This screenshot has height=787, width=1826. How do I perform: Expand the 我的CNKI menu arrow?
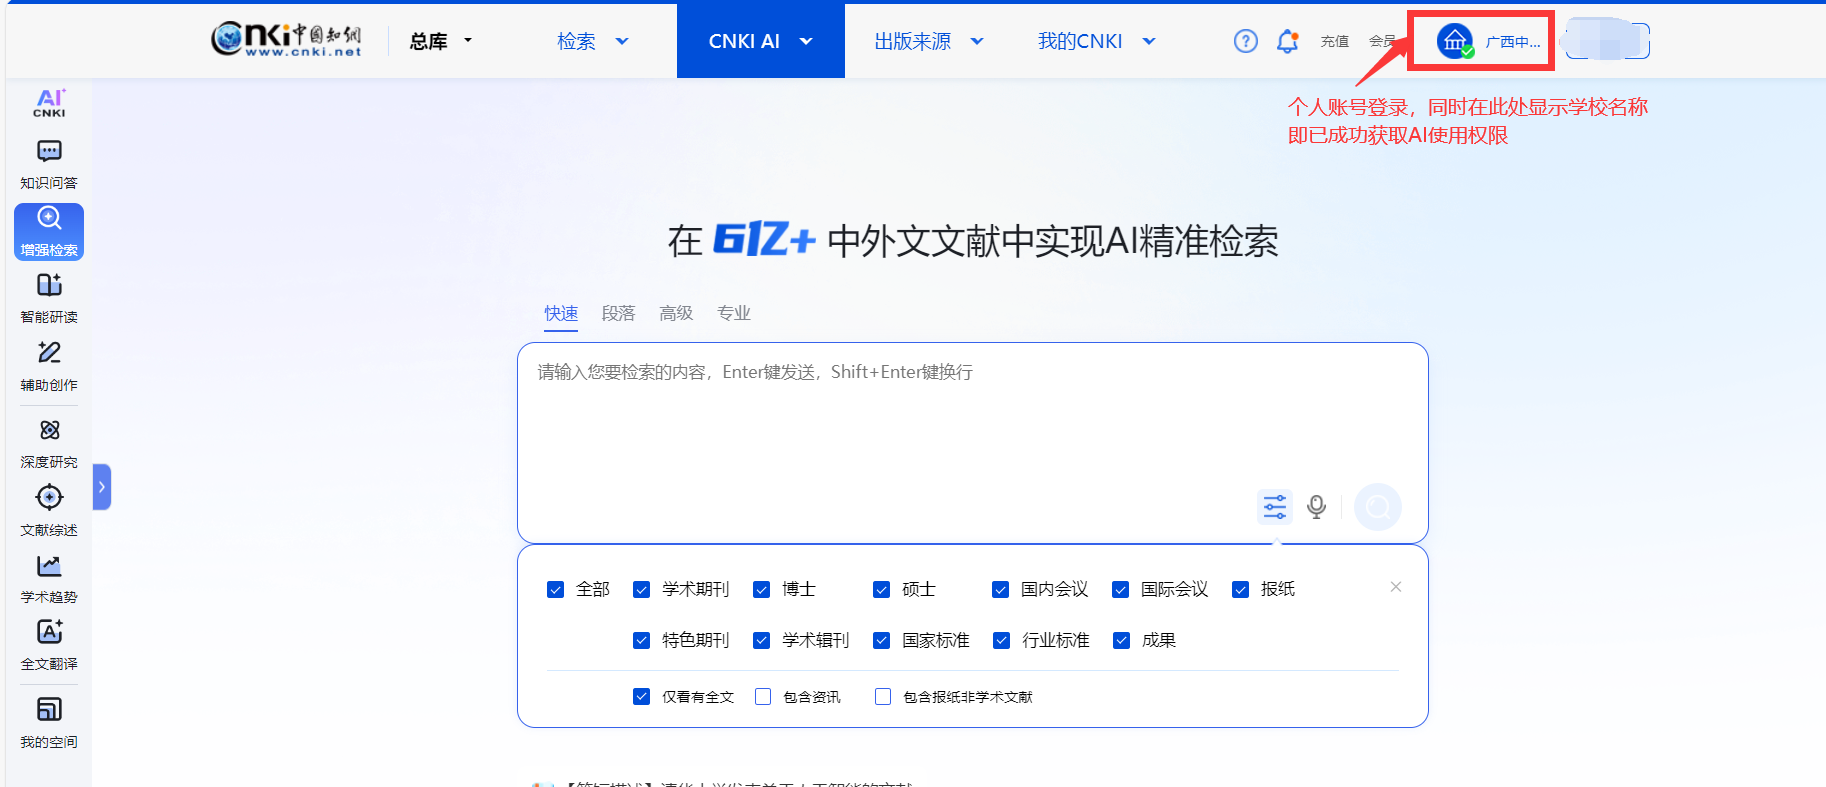coord(1149,41)
